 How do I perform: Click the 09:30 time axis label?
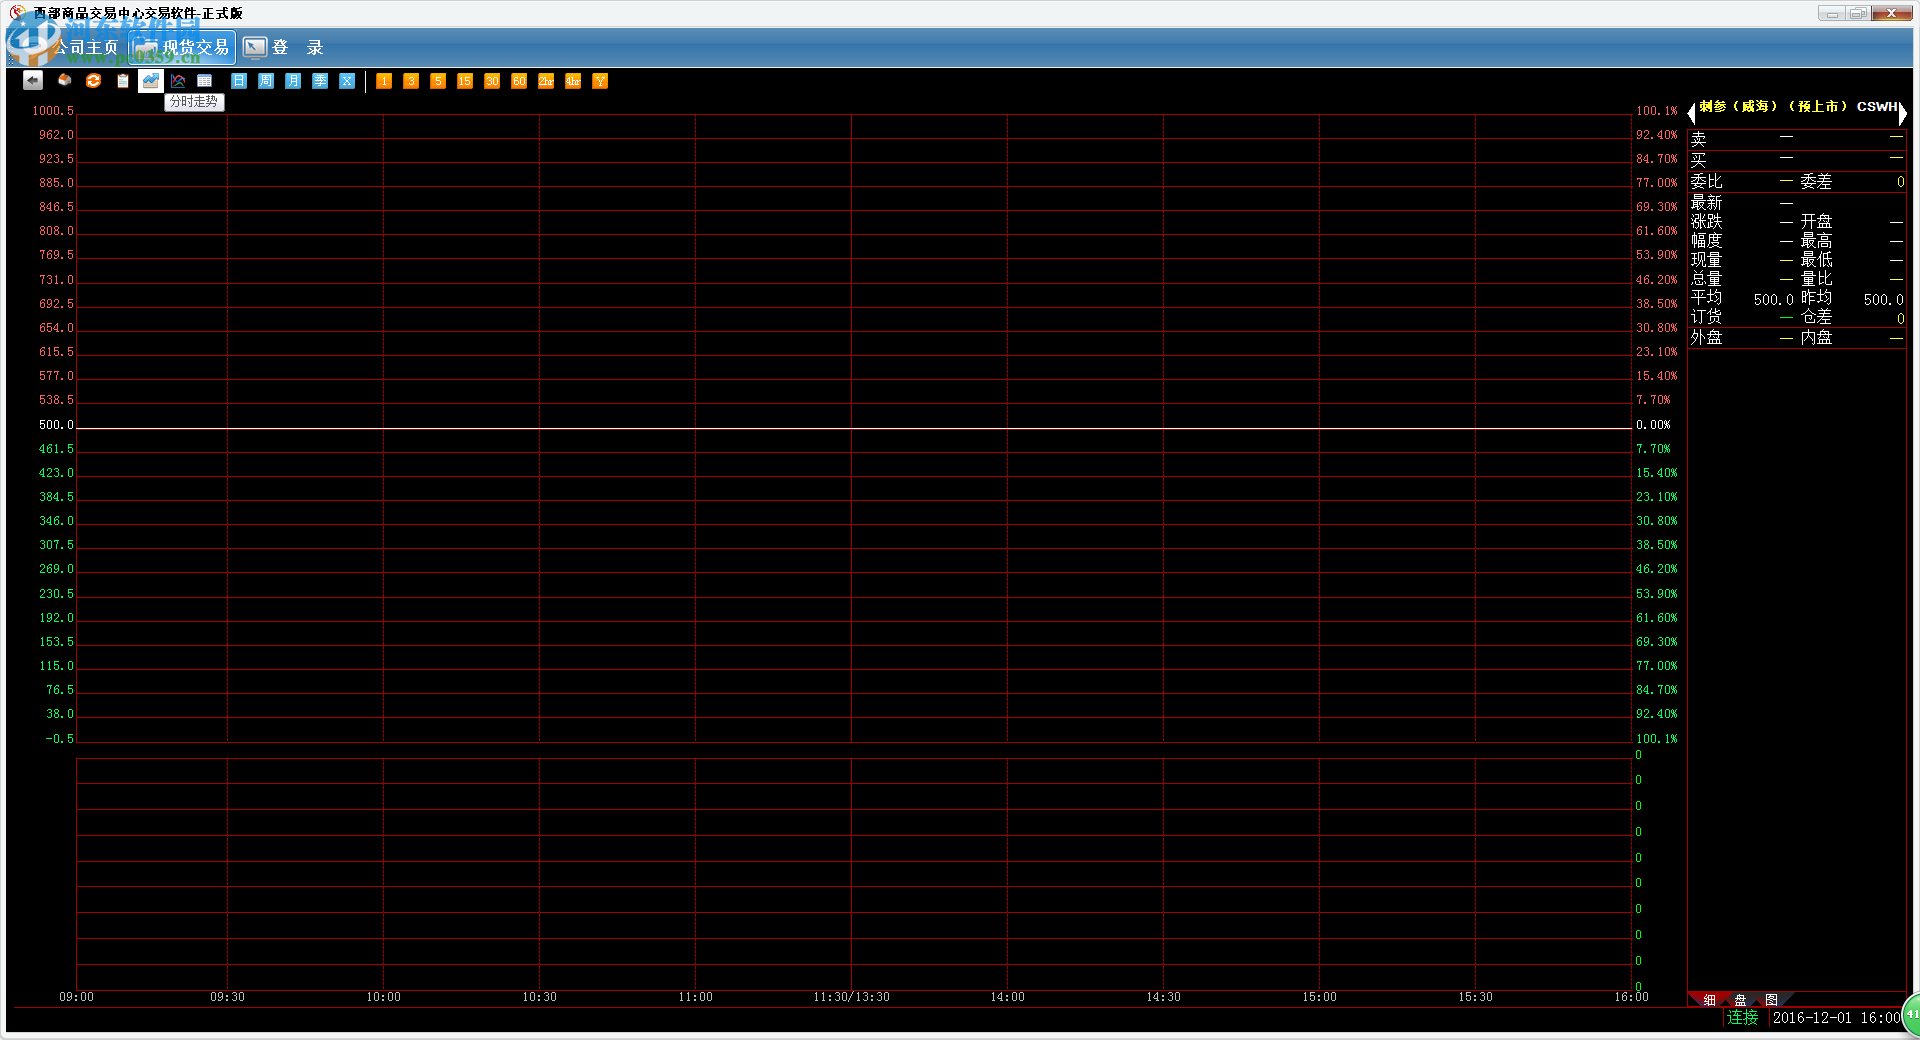click(x=227, y=997)
